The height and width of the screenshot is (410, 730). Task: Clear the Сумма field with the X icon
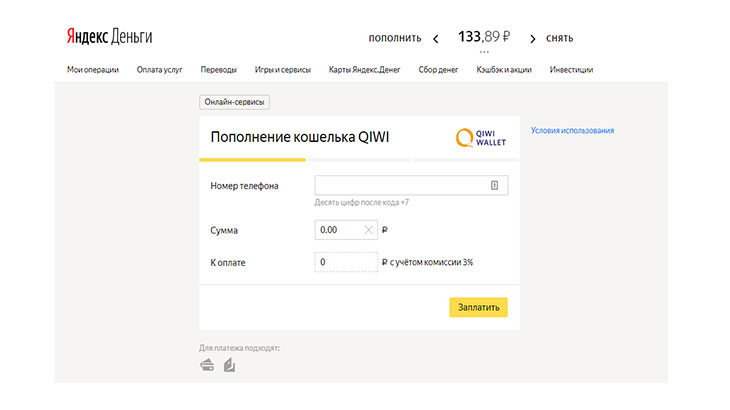[x=368, y=230]
